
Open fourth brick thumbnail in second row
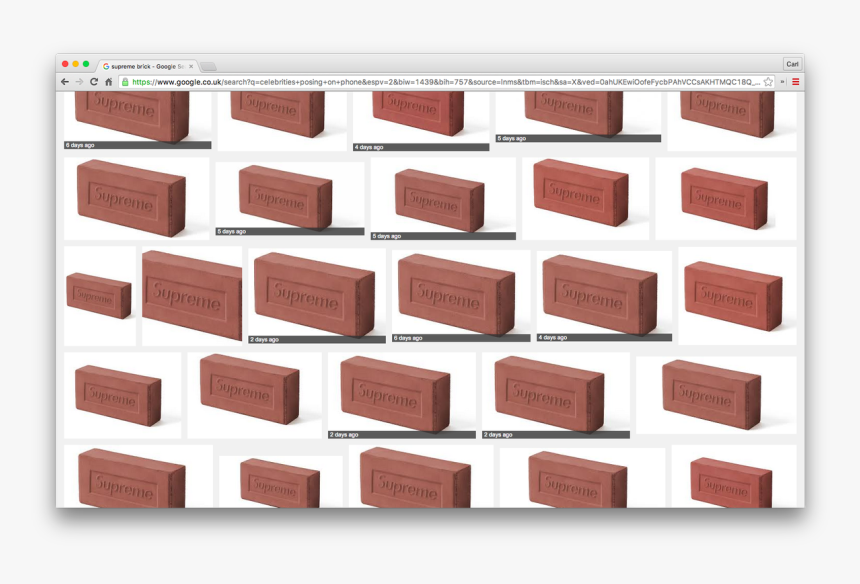point(585,199)
